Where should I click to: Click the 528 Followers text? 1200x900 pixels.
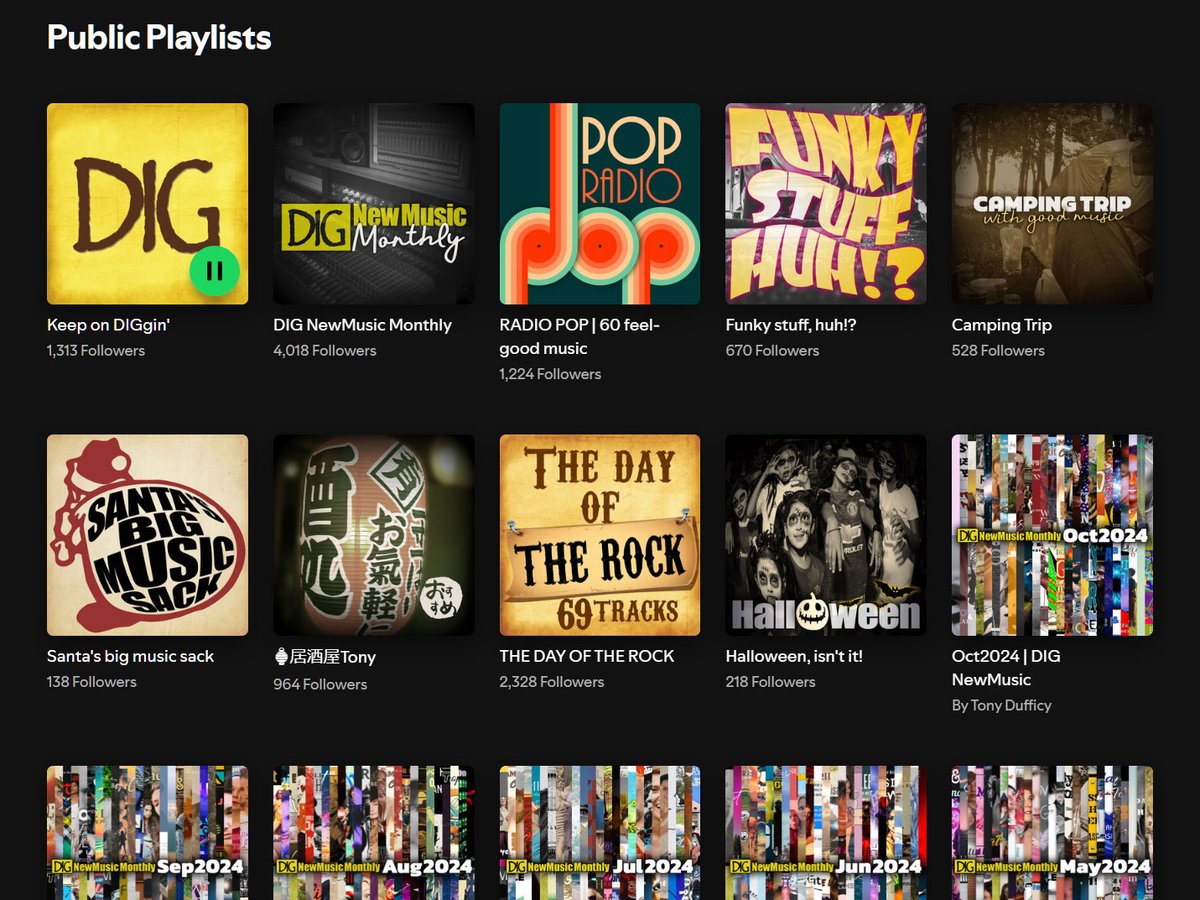pos(998,351)
